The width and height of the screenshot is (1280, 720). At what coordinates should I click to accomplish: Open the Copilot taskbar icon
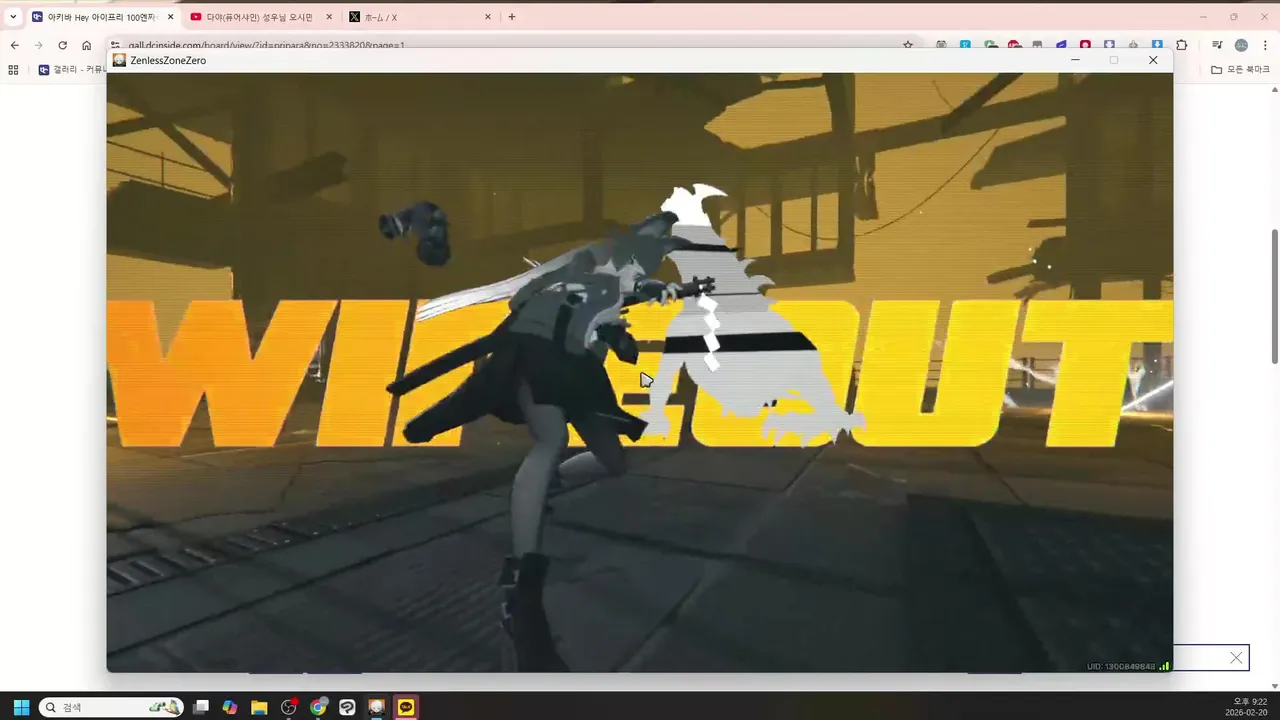pyautogui.click(x=230, y=707)
